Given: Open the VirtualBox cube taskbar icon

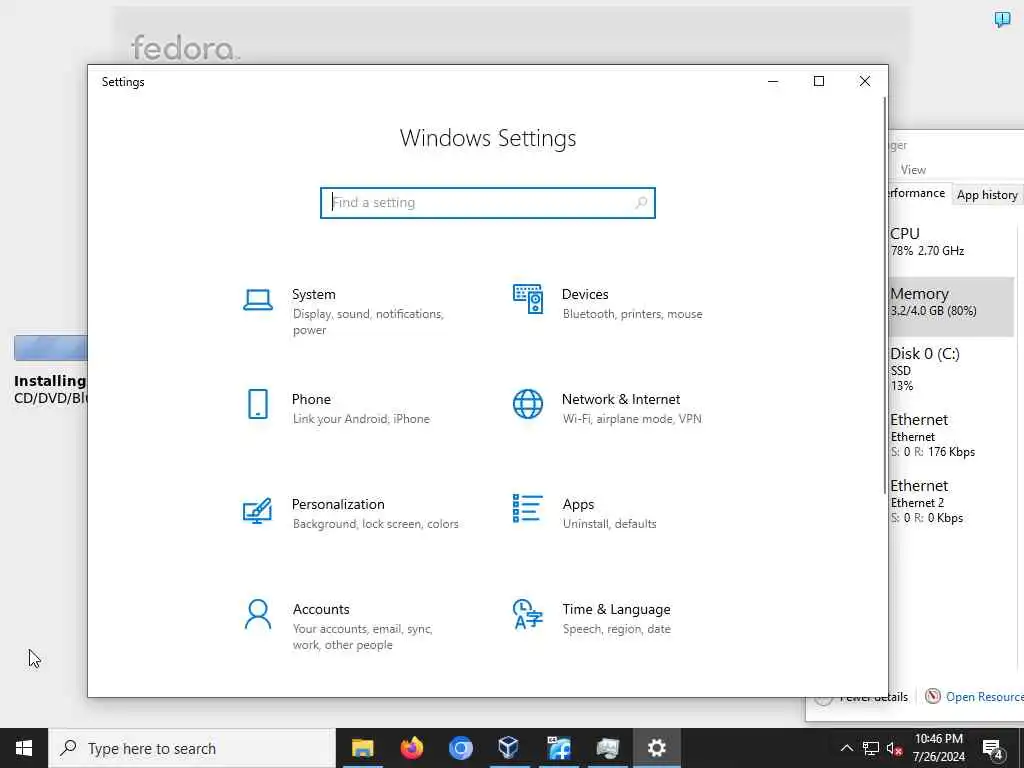Looking at the screenshot, I should [x=509, y=748].
